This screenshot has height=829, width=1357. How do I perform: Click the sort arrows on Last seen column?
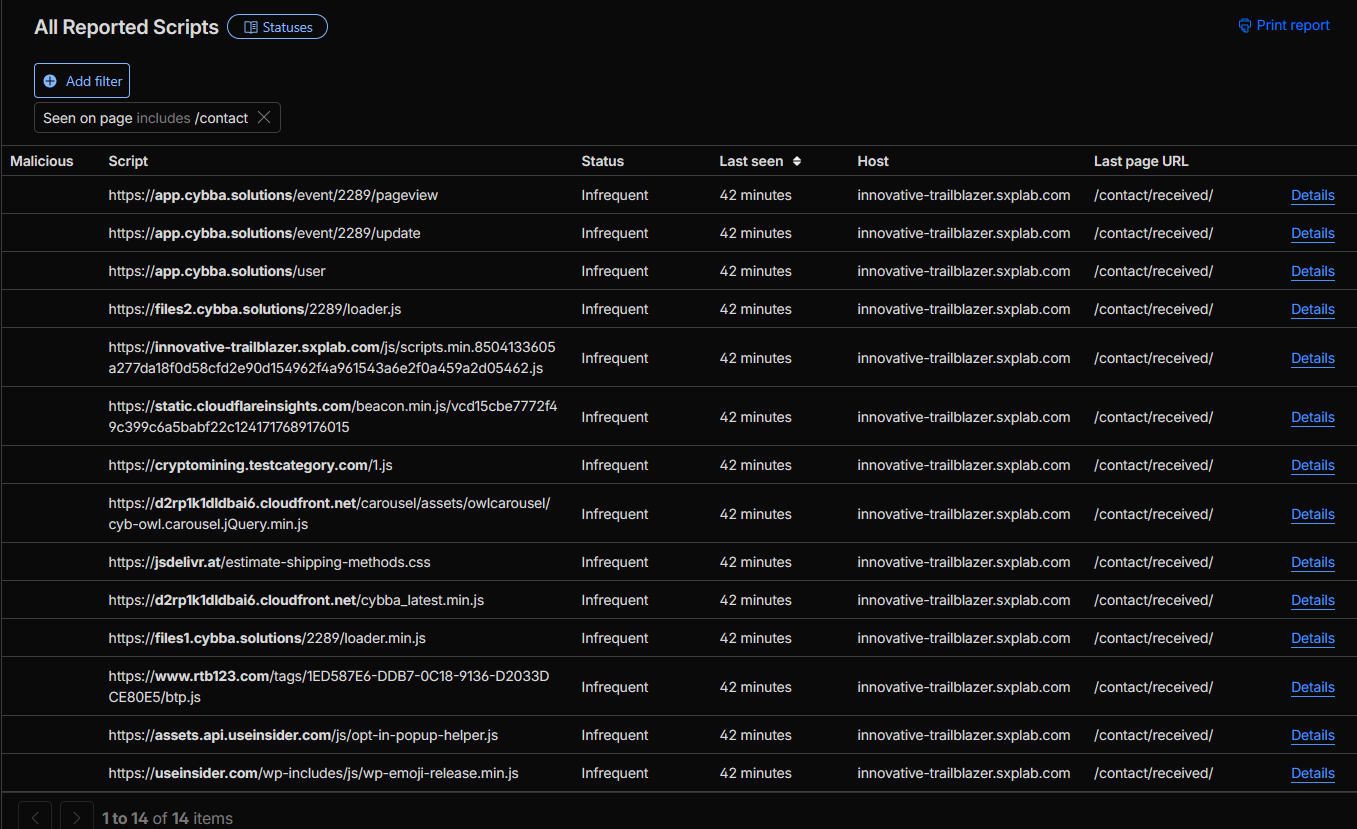(x=796, y=161)
